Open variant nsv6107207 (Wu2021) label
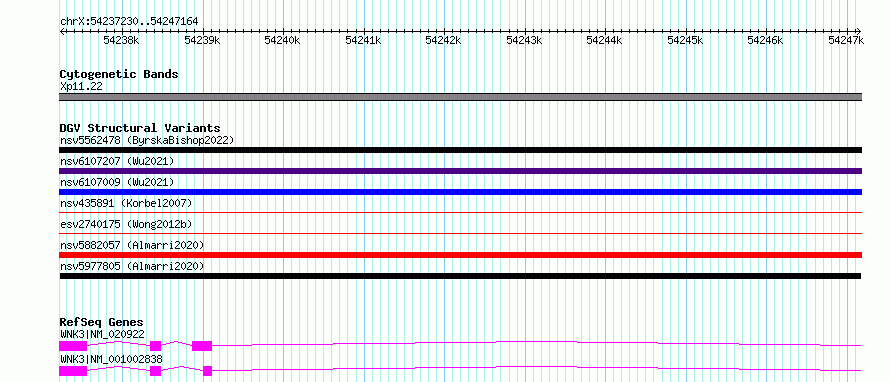The width and height of the screenshot is (890, 382). [117, 161]
